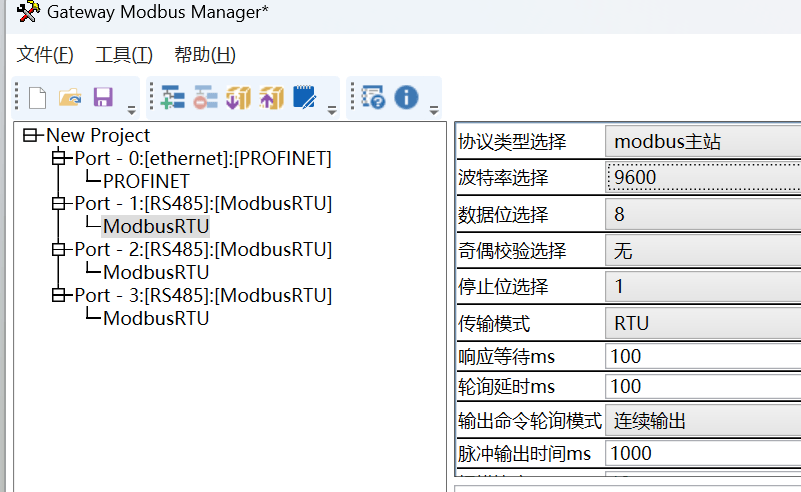Click the blue notepad edit icon
Screen dimensions: 801x492
point(304,97)
